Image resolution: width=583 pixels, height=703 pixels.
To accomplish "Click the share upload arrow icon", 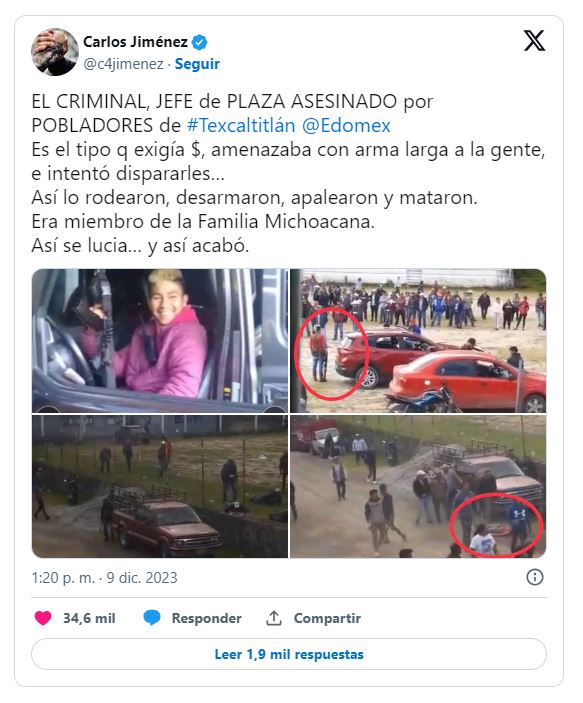I will pos(274,618).
